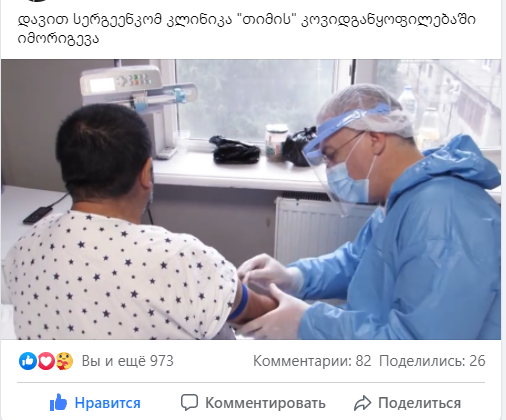Show who shared via Поделились: 26
The image size is (506, 420).
(x=432, y=361)
